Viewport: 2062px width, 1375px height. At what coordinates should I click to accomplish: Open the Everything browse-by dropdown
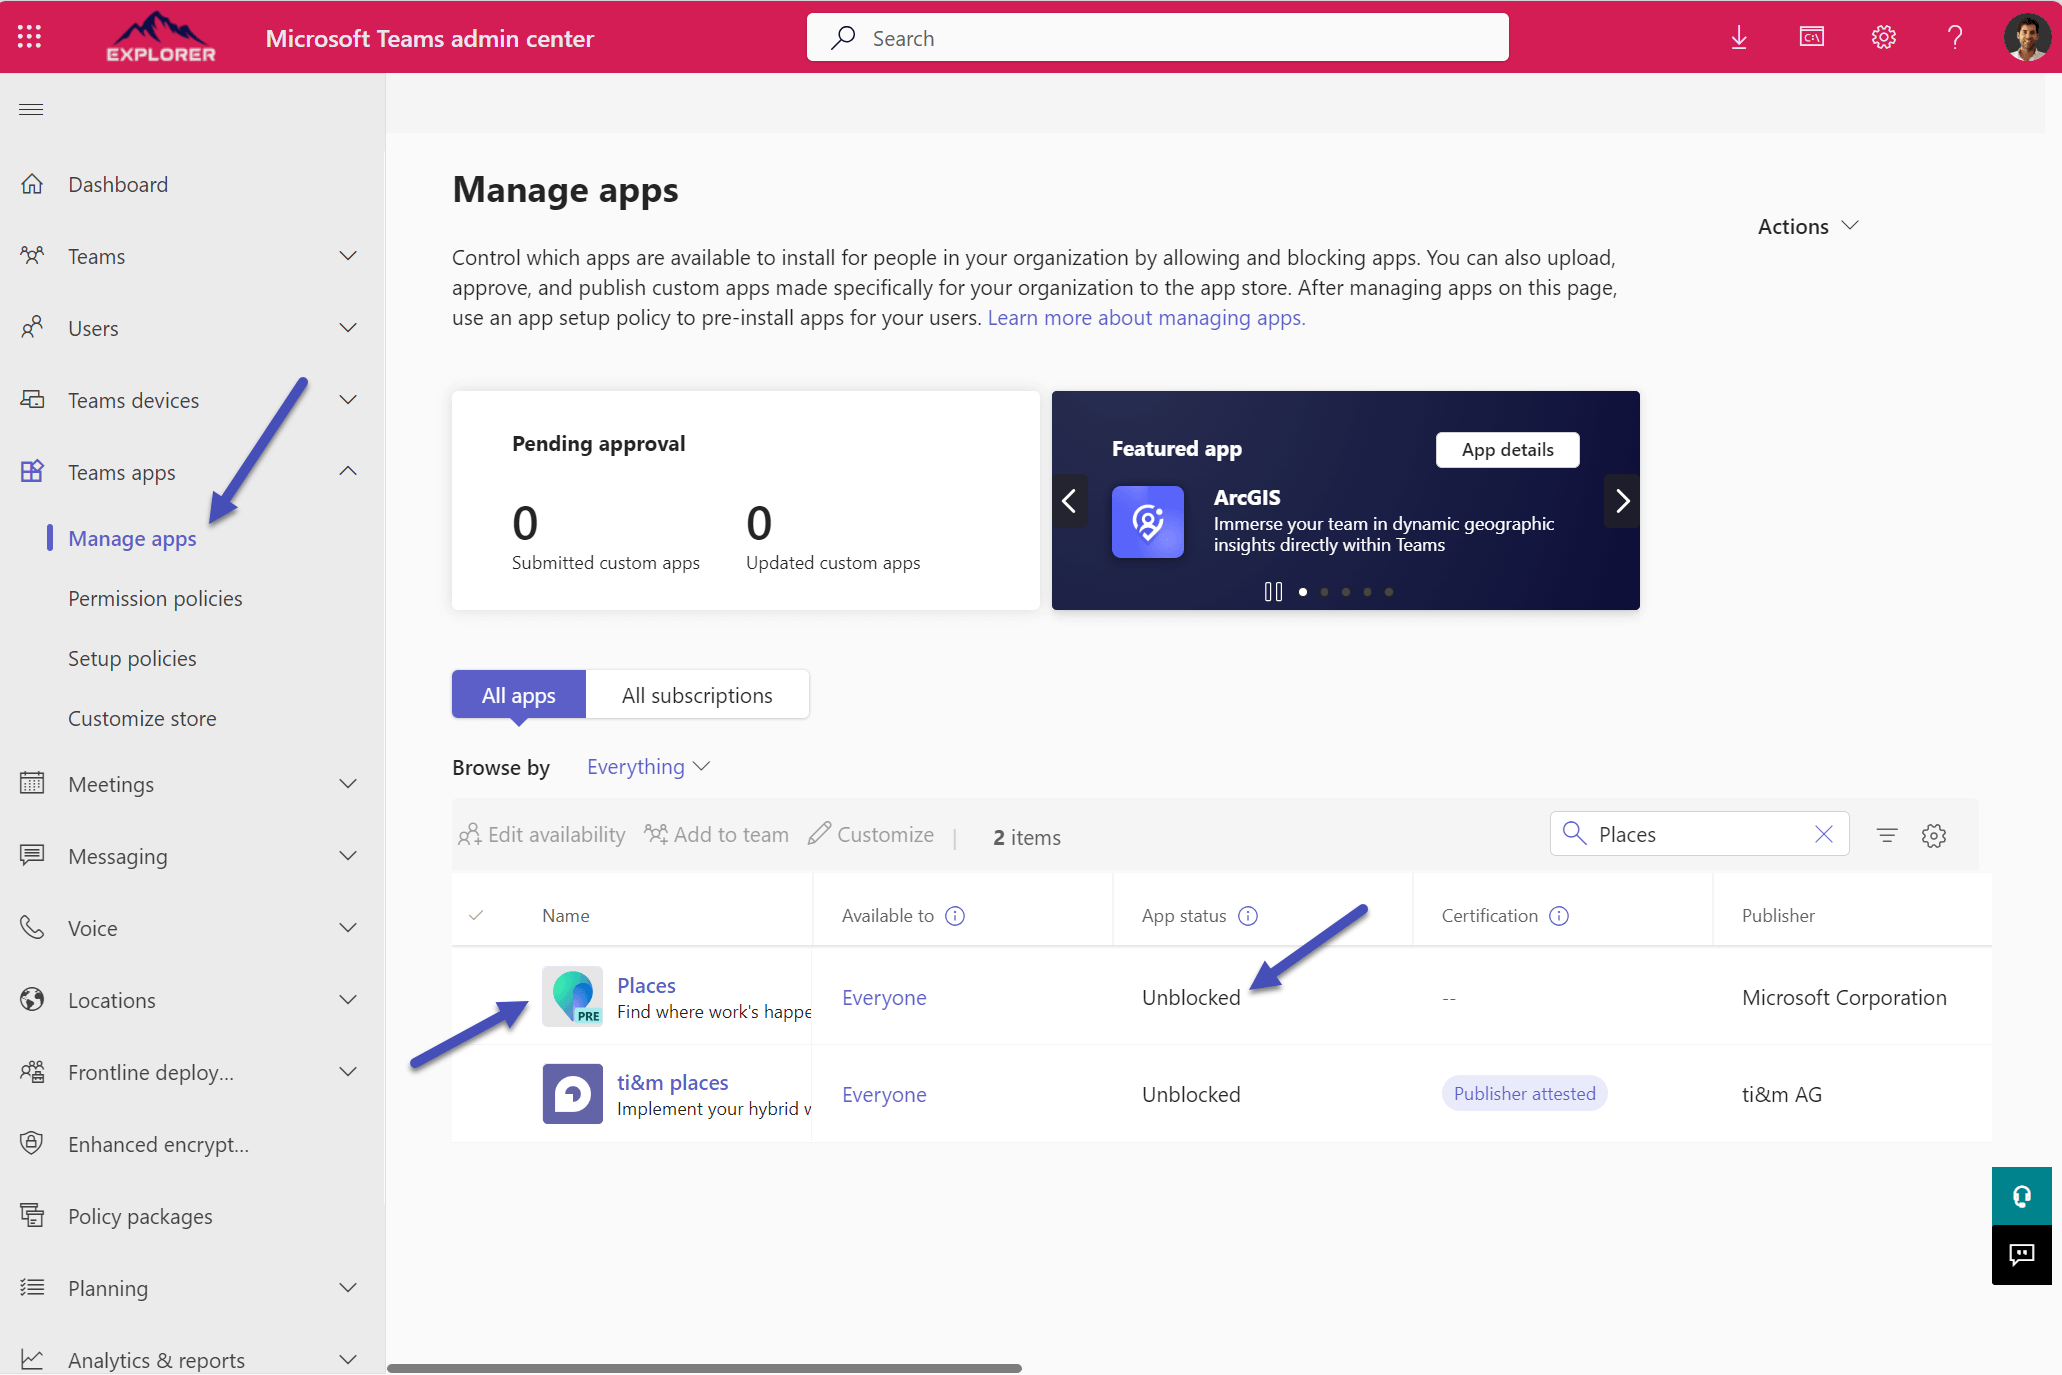pyautogui.click(x=647, y=767)
